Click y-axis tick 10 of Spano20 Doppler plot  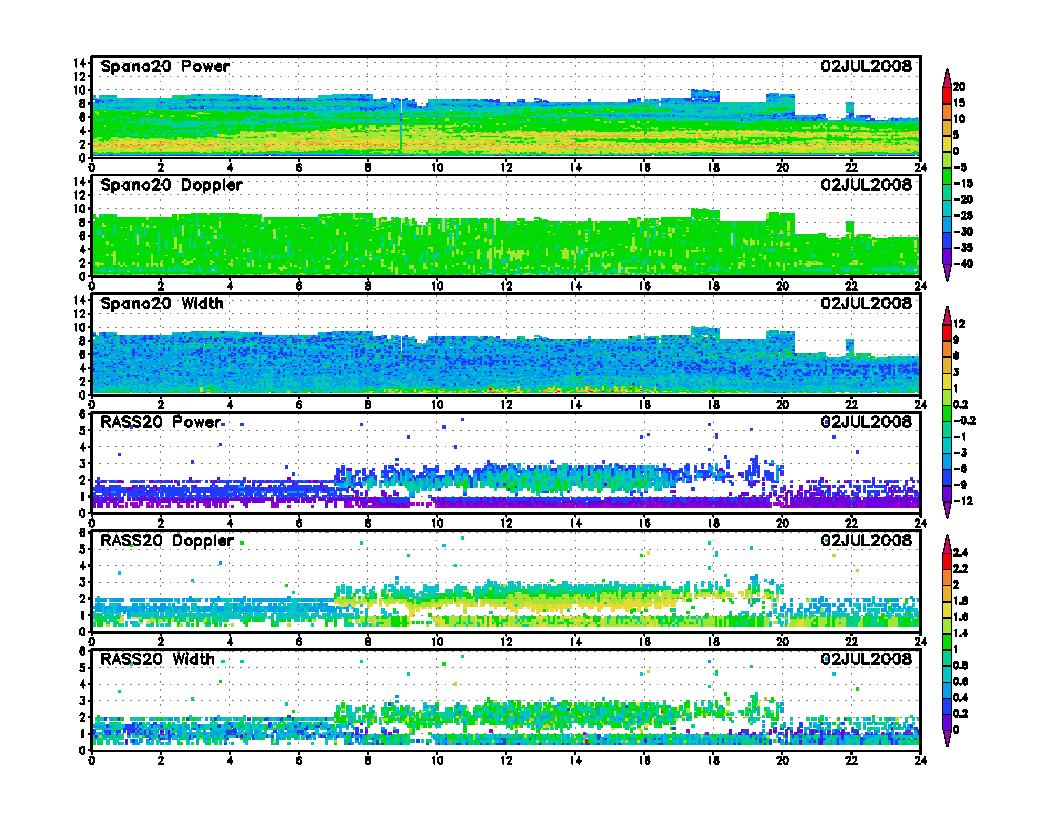(x=80, y=209)
